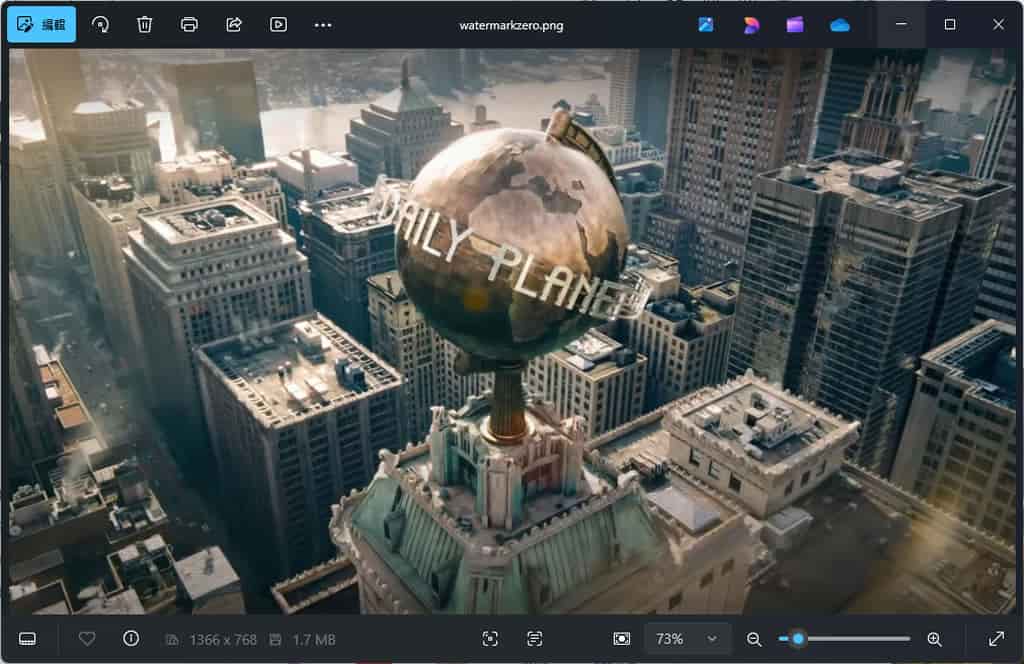Maximize the Photos window

pos(950,24)
